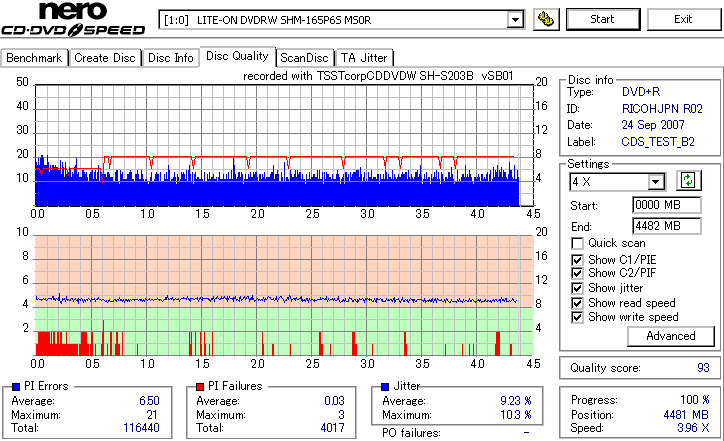Click the blue Jitter legend square
The height and width of the screenshot is (441, 724).
click(385, 387)
